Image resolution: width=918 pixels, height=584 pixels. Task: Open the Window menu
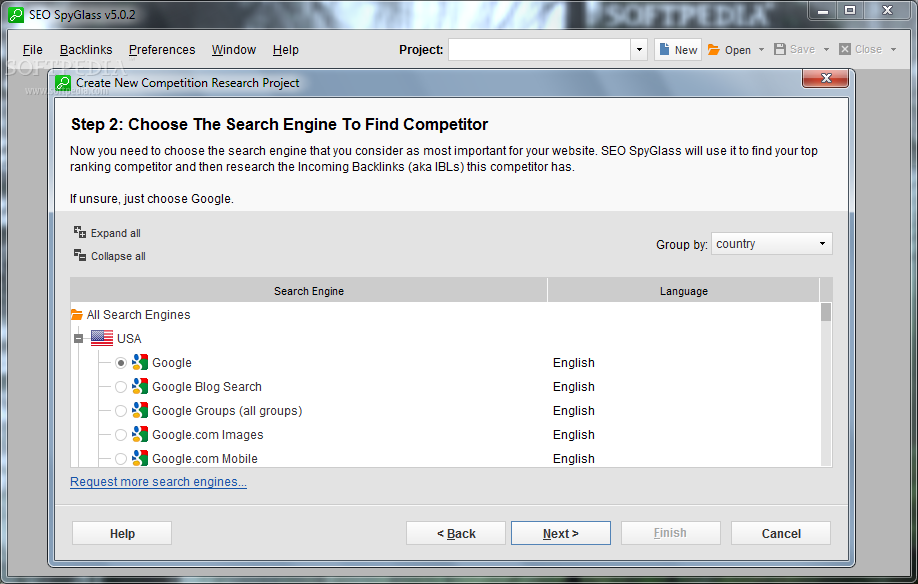click(x=234, y=50)
